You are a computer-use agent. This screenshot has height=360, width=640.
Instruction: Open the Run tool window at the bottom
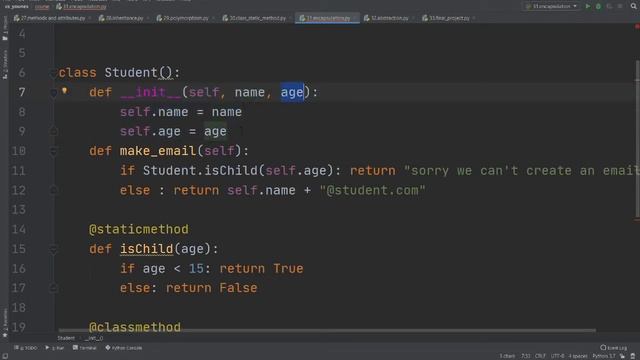tap(55, 348)
